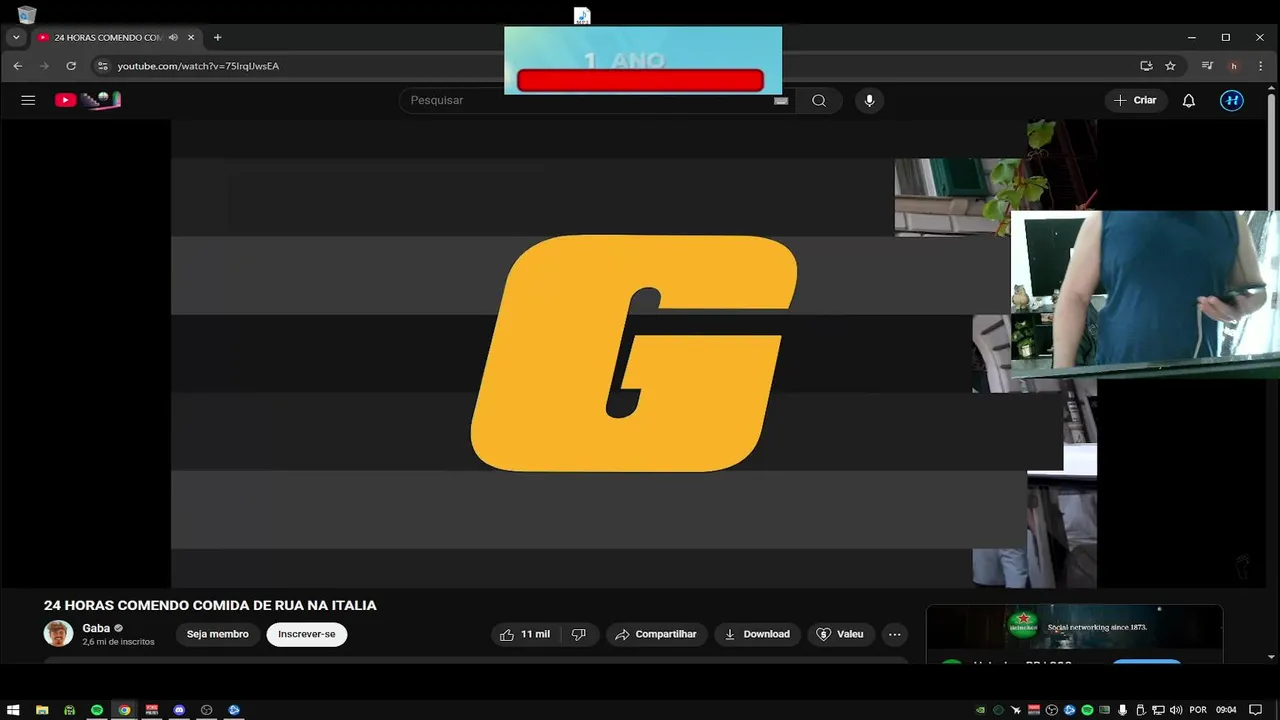
Task: Open the Recycle Bin desktop icon
Action: [27, 14]
